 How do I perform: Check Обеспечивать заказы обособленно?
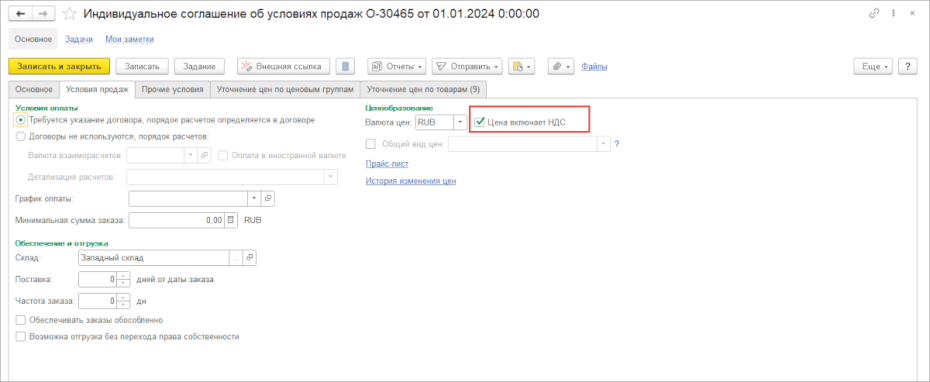pos(21,320)
